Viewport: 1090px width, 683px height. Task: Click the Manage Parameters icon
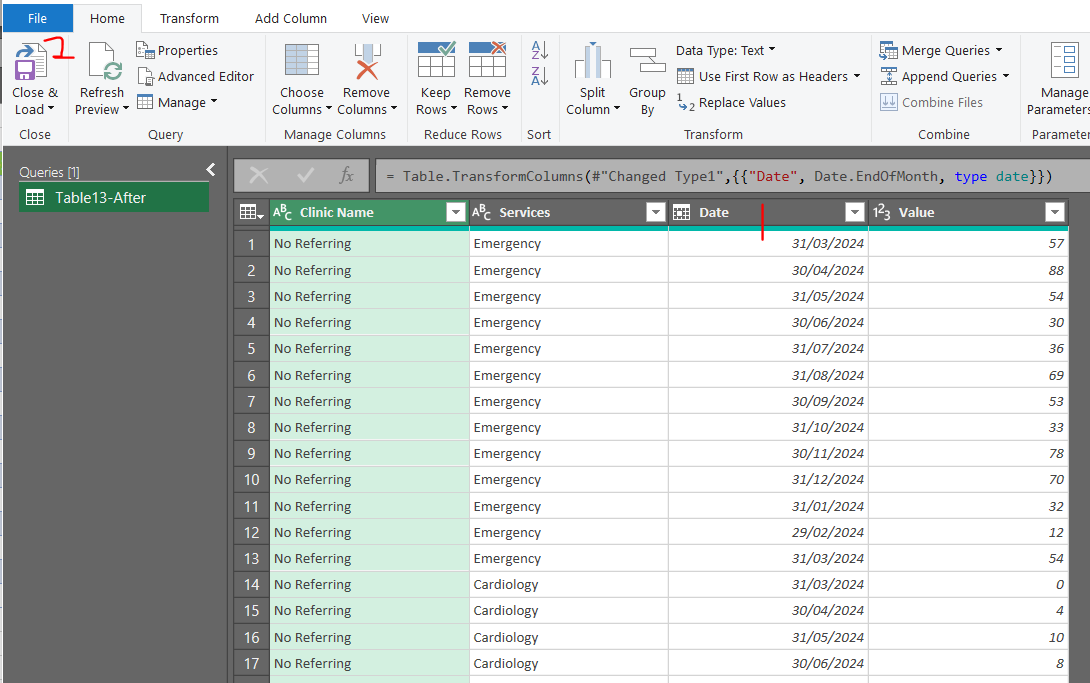(1064, 60)
